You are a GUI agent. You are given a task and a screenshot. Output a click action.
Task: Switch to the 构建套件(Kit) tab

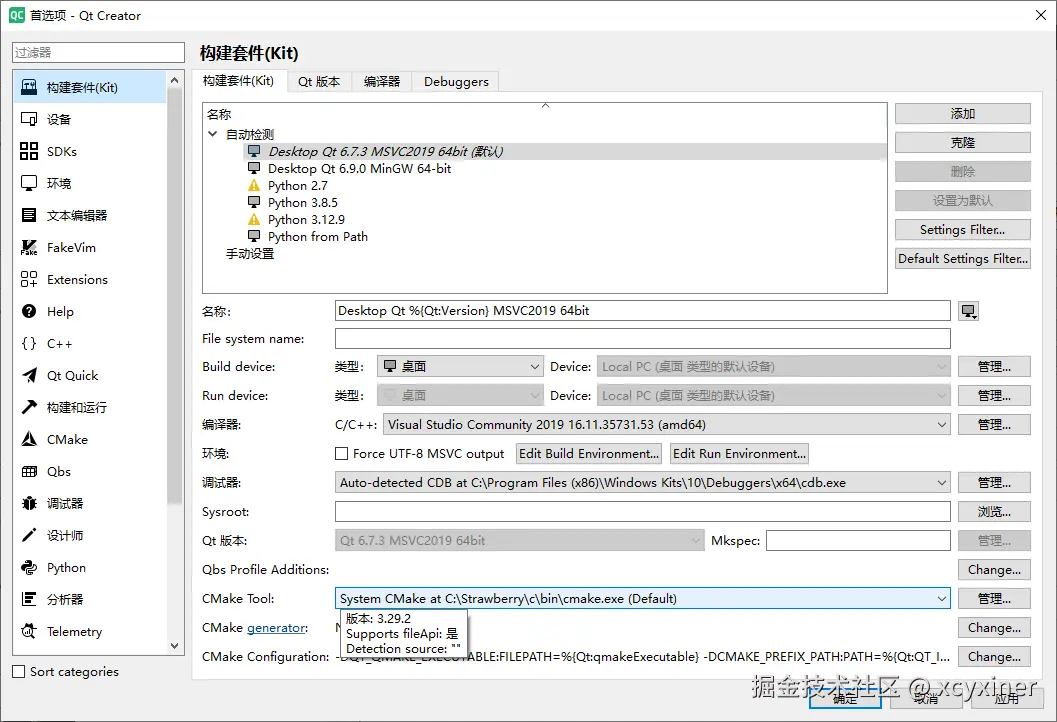point(239,81)
